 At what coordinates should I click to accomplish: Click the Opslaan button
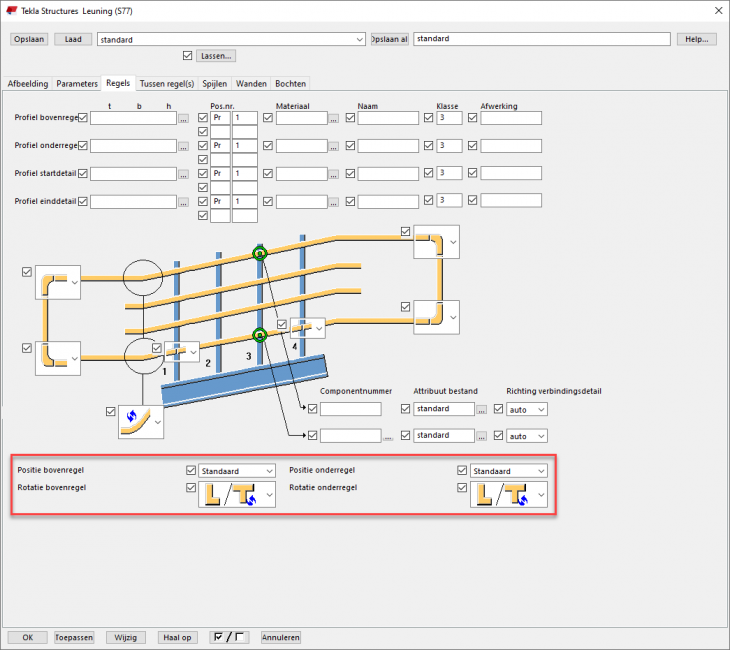(x=29, y=39)
